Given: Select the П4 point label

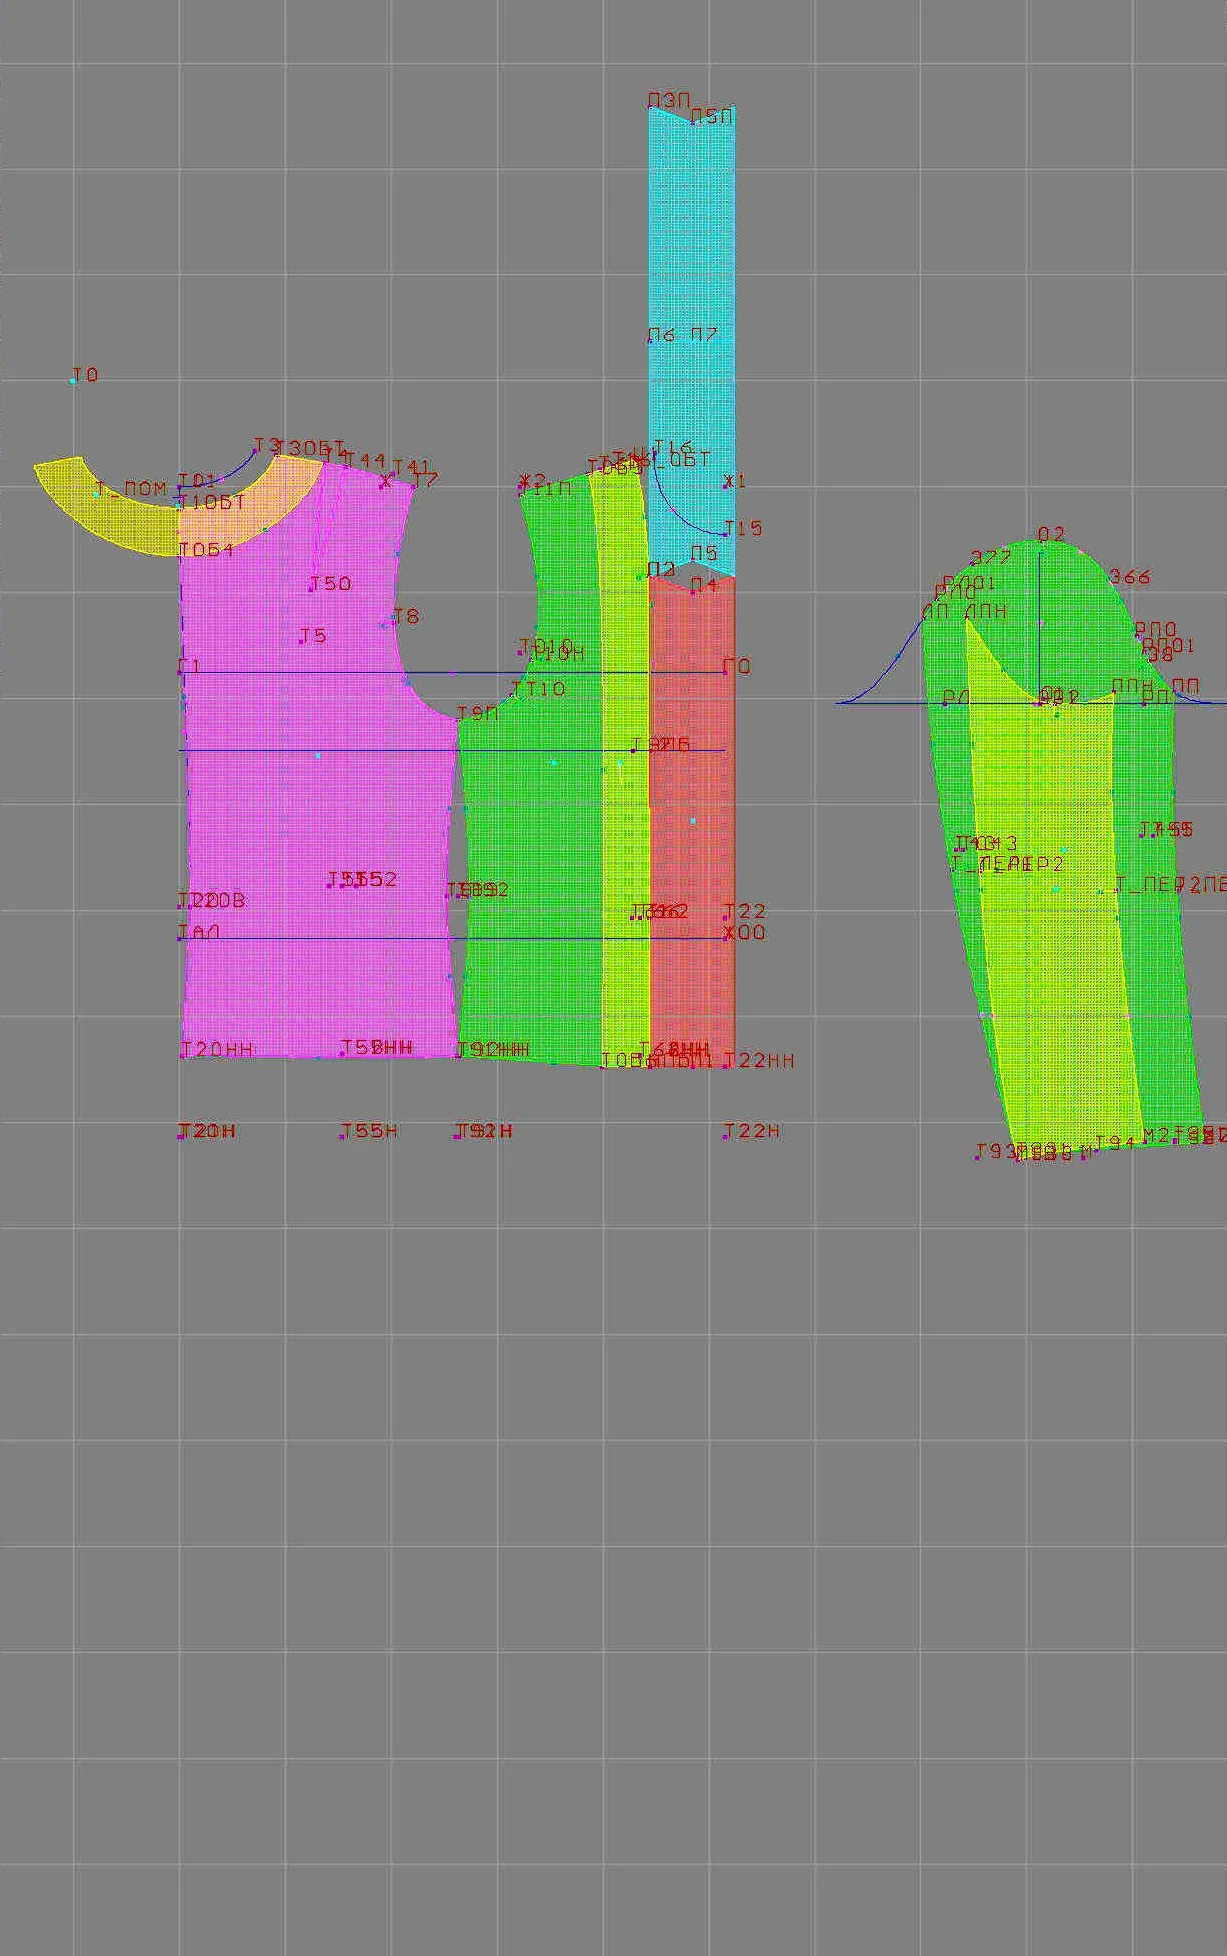Looking at the screenshot, I should tap(704, 584).
